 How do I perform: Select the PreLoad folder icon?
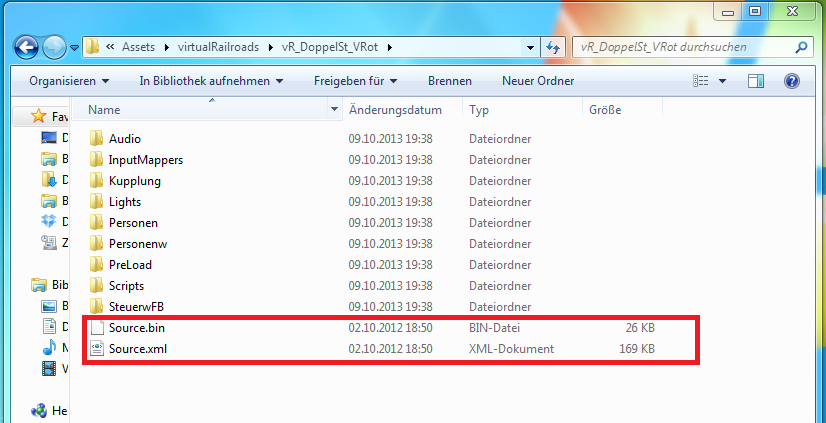(96, 264)
